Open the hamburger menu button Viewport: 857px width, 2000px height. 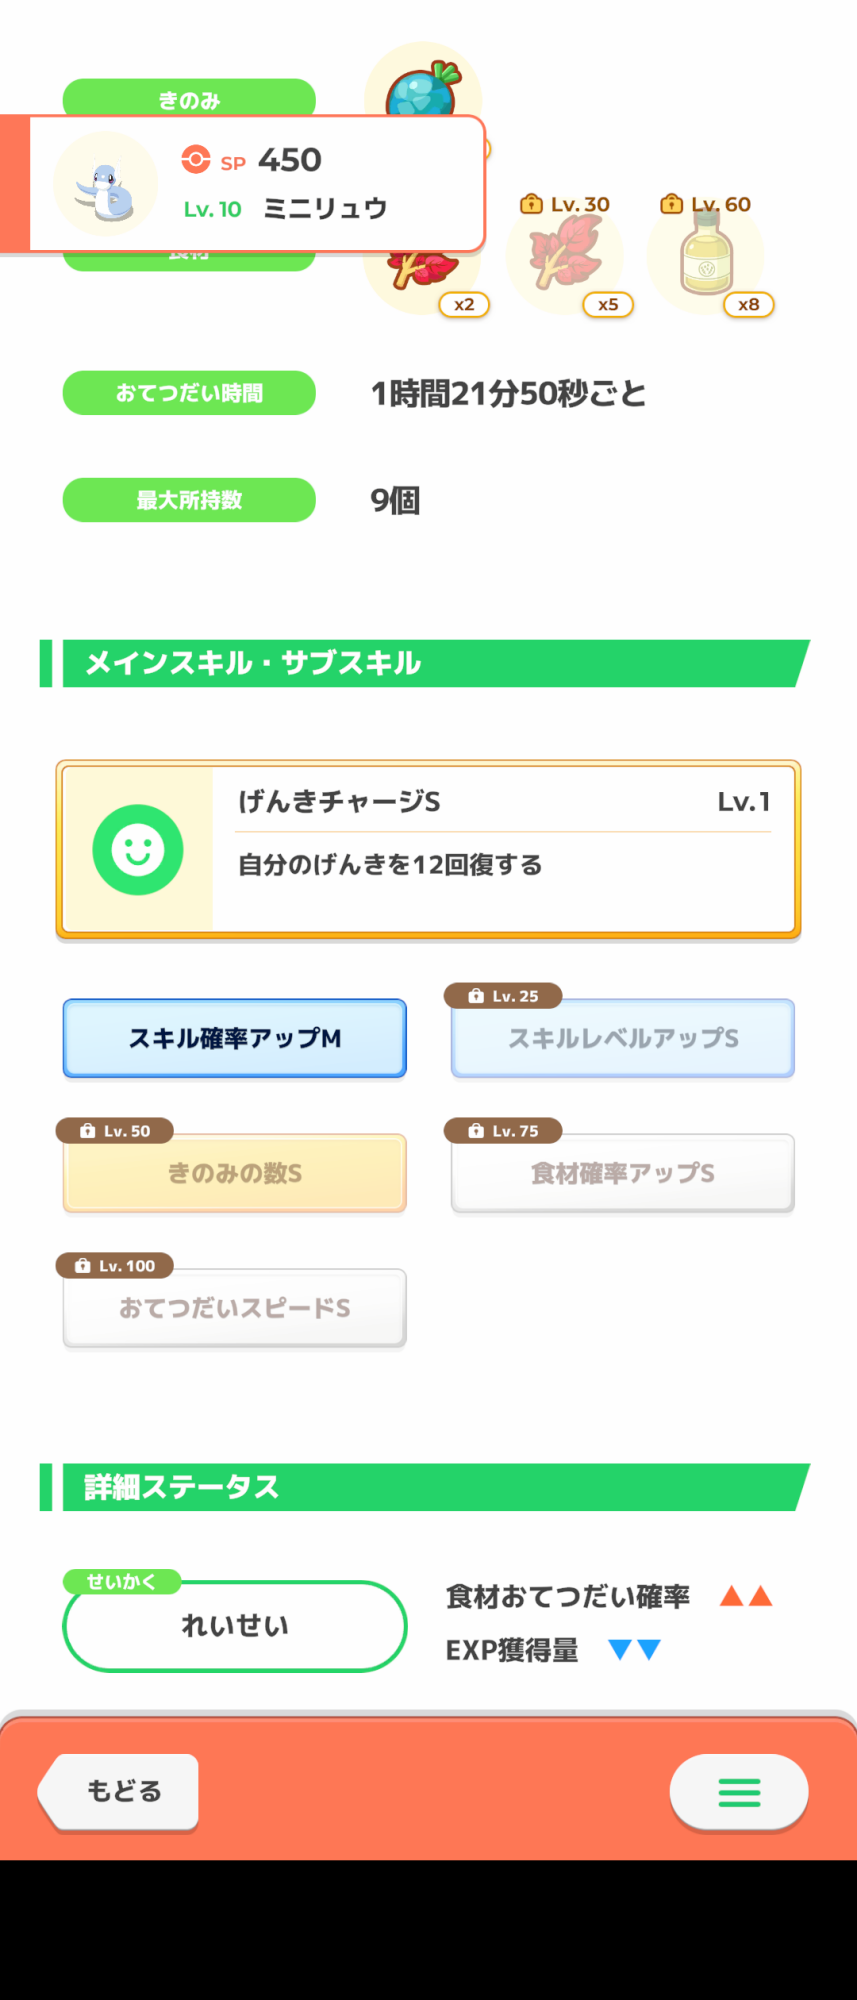click(739, 1792)
